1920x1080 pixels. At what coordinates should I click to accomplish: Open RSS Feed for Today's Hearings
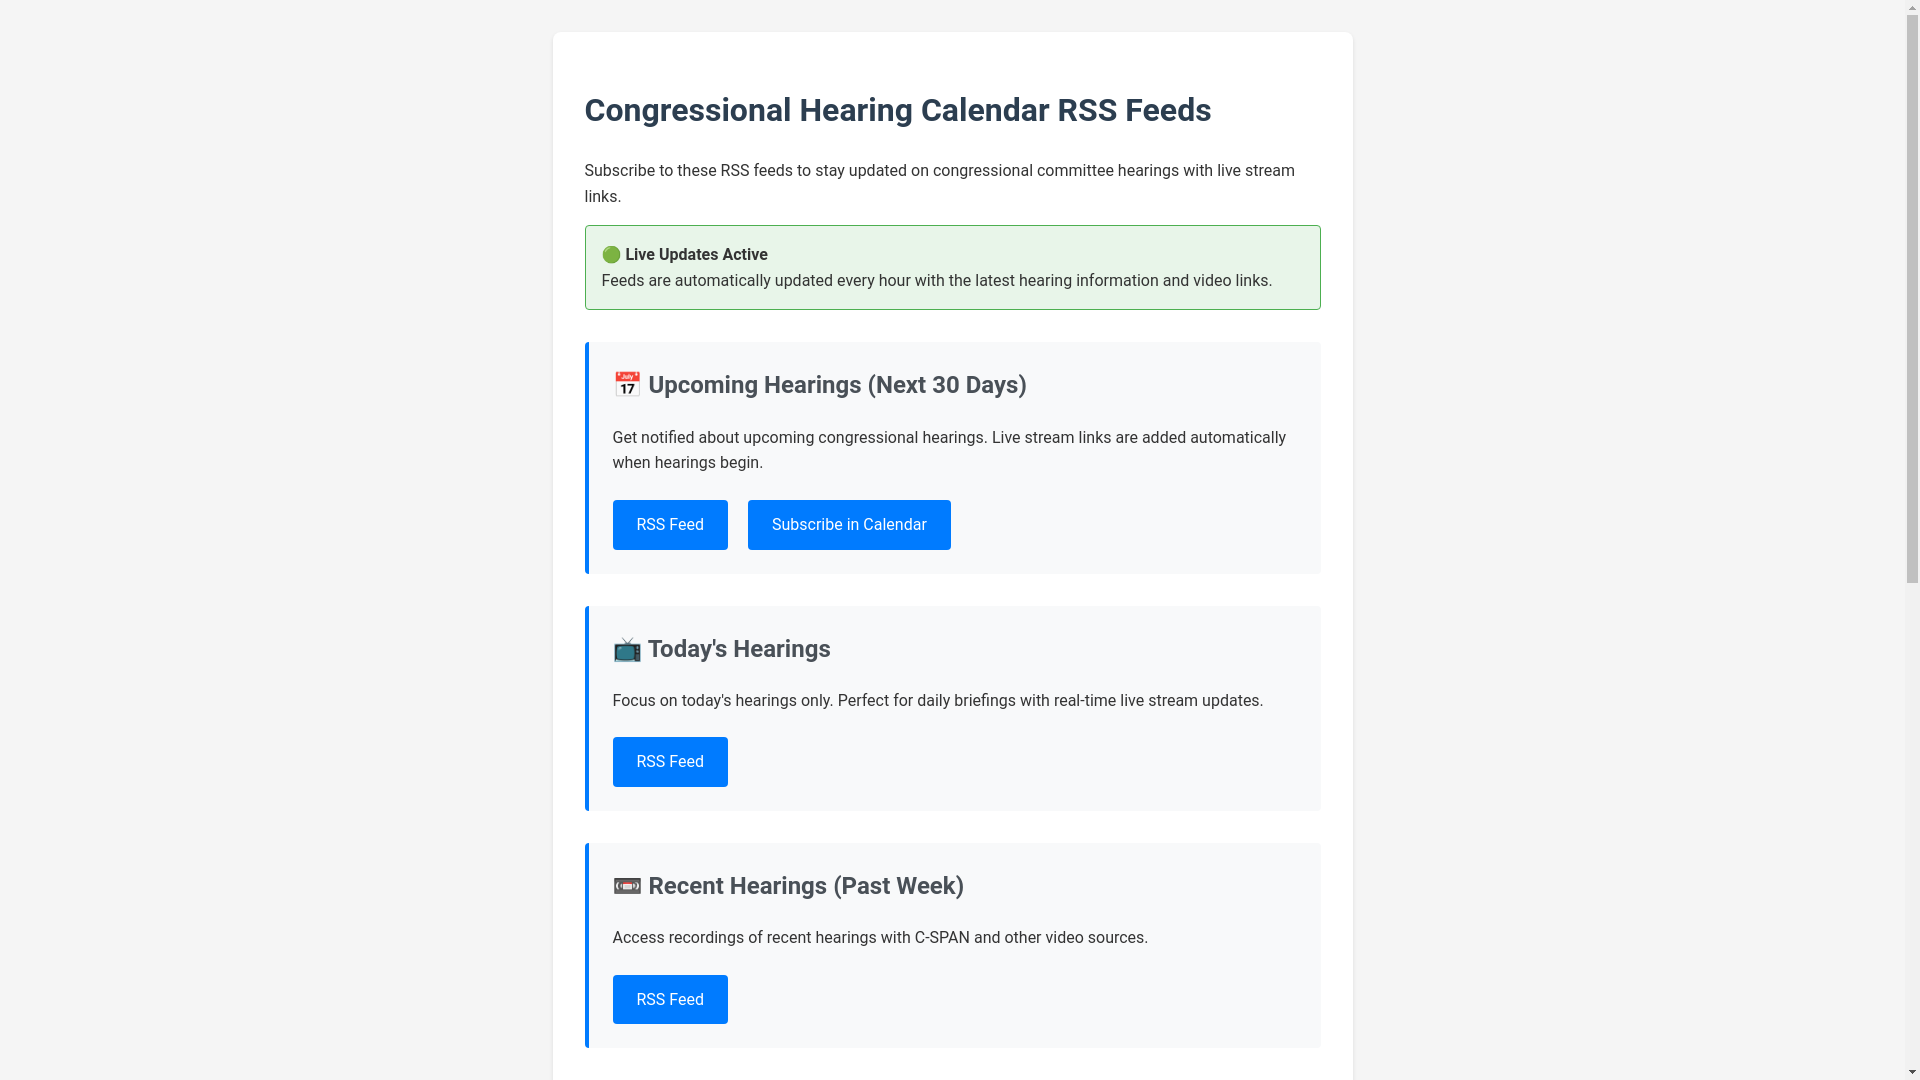click(x=670, y=762)
